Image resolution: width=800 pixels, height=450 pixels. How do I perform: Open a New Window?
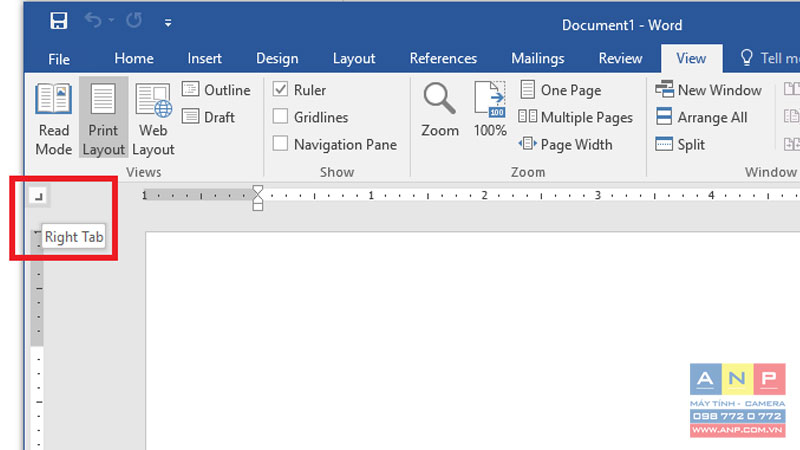pos(709,90)
